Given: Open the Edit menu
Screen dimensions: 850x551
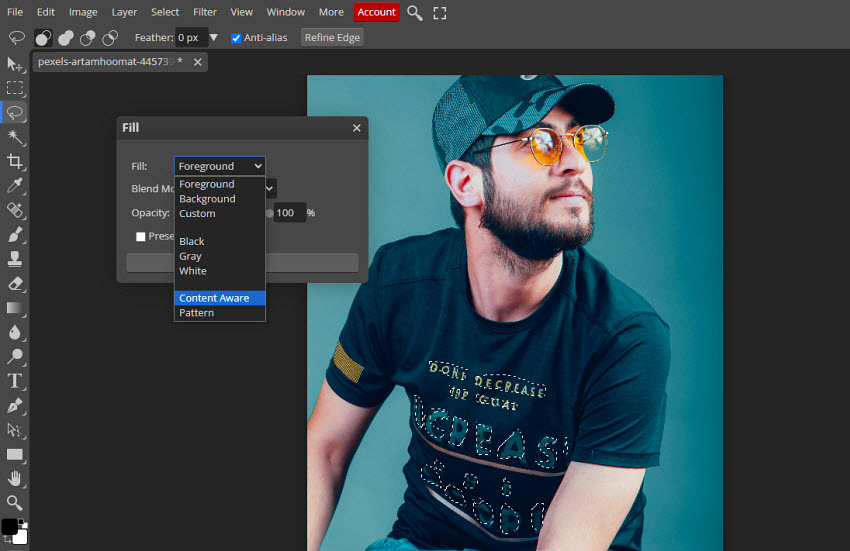Looking at the screenshot, I should (46, 12).
